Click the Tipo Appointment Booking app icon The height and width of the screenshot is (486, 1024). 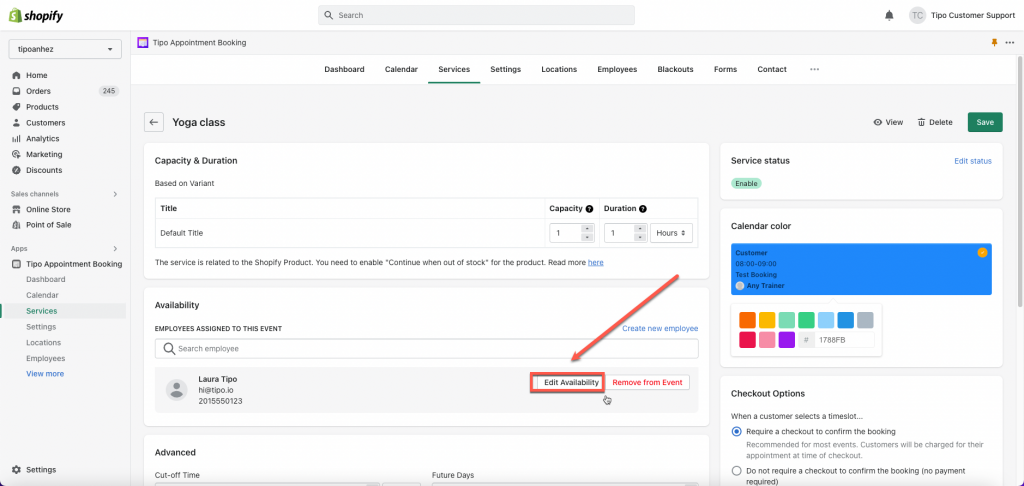(142, 42)
